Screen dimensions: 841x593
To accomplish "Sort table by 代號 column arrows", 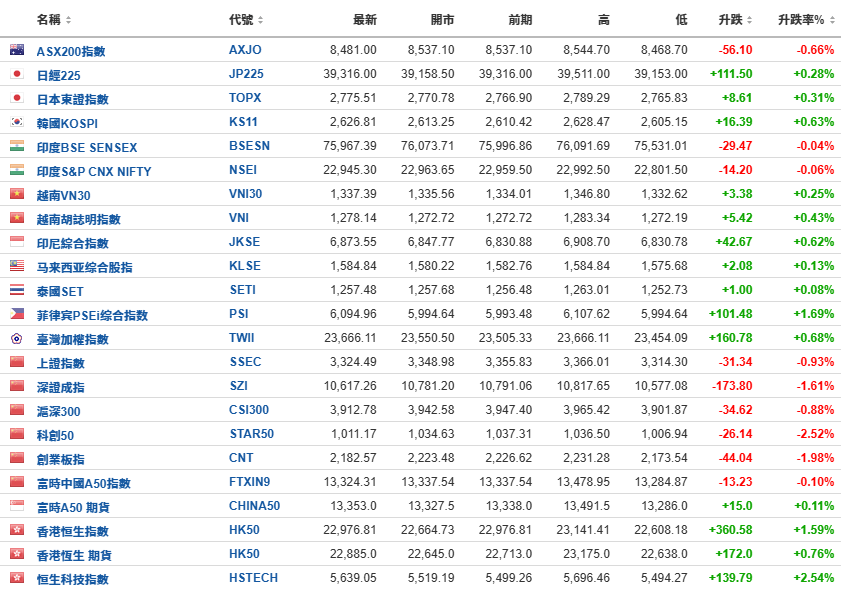I will click(x=260, y=20).
